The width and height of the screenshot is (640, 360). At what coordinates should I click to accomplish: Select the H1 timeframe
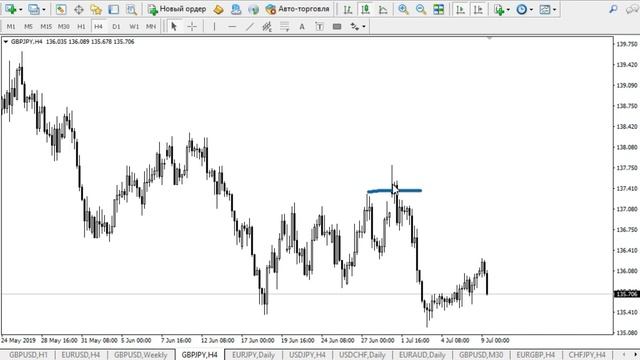pos(81,27)
